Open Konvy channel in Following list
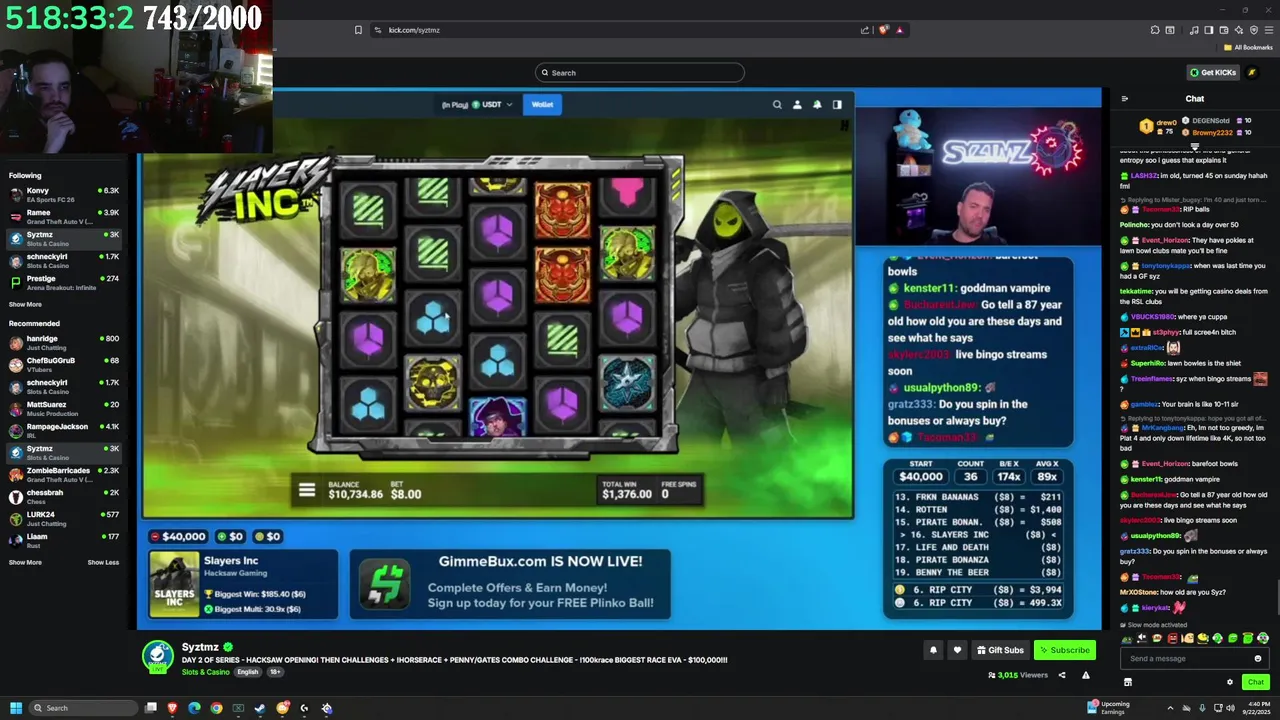This screenshot has height=720, width=1280. (64, 194)
